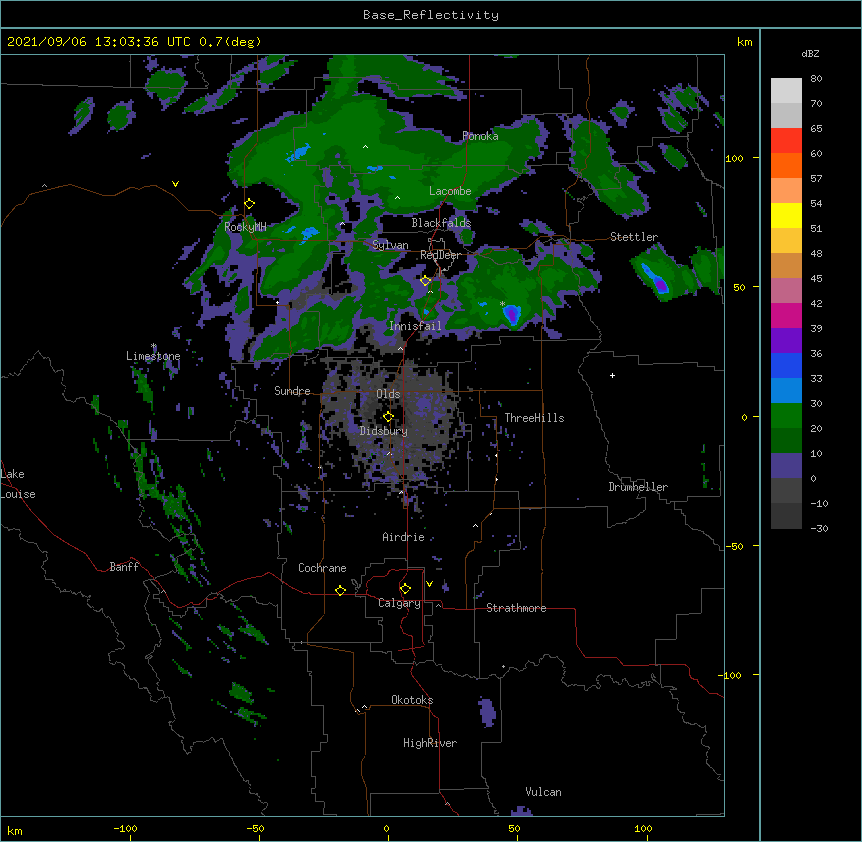Click the -50 tick on the right axis

(x=734, y=546)
